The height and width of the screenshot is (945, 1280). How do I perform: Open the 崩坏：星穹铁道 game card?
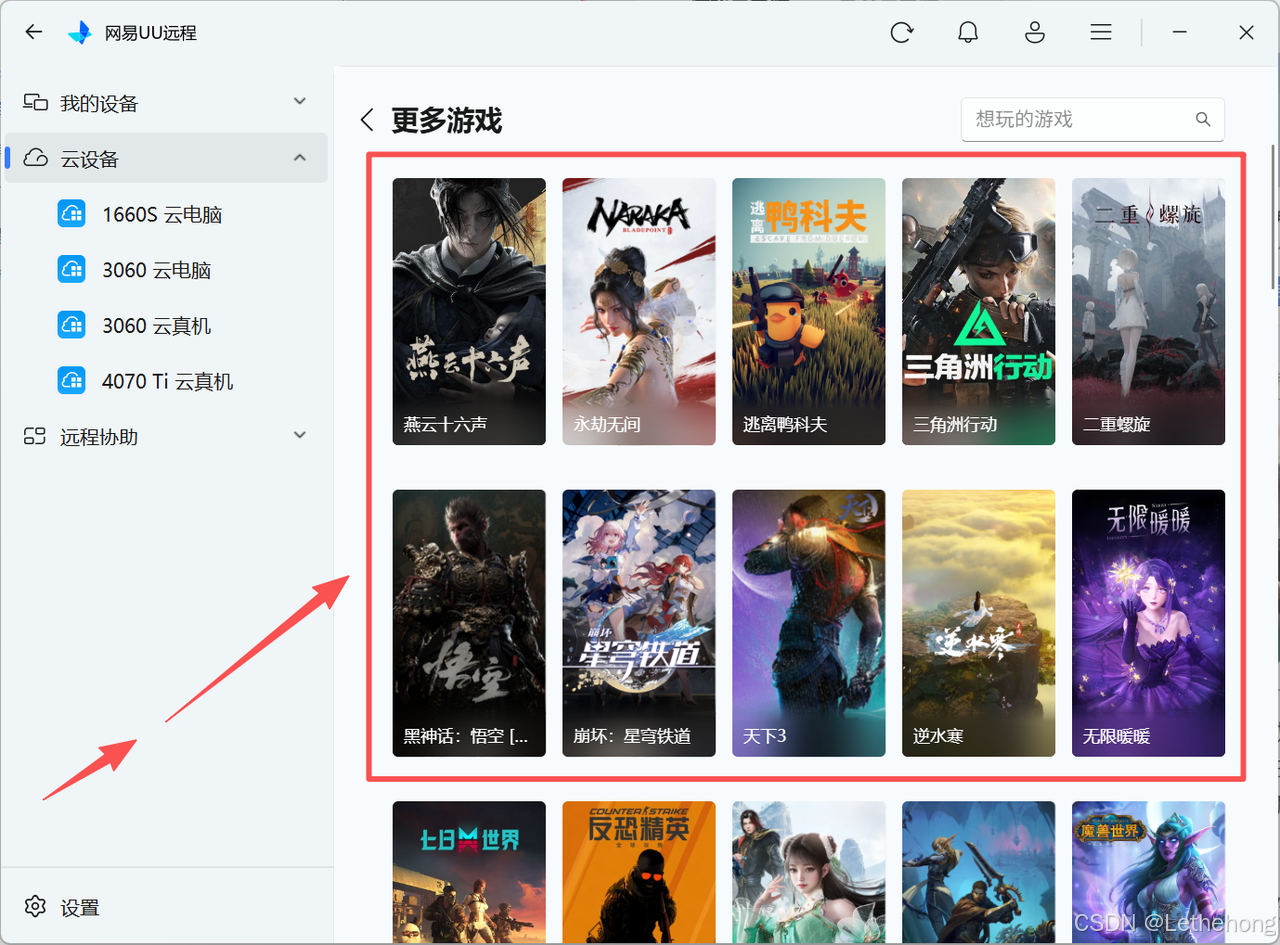[x=639, y=623]
